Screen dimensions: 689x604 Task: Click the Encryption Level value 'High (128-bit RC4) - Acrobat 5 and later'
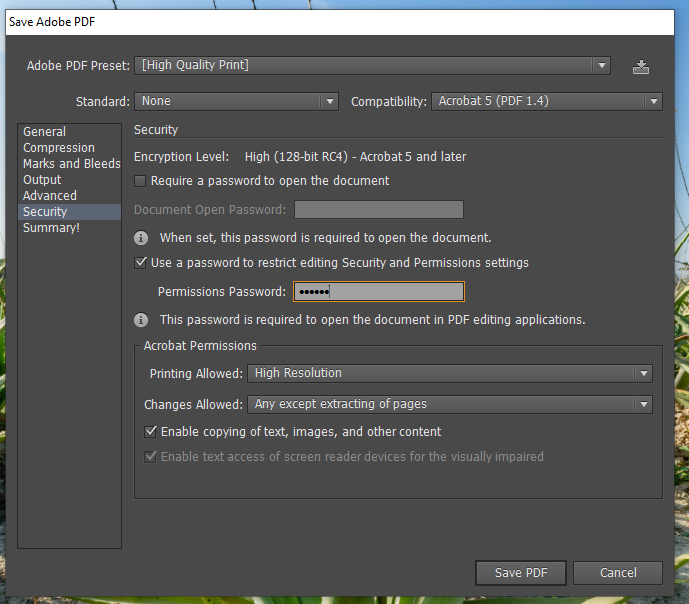click(x=355, y=157)
